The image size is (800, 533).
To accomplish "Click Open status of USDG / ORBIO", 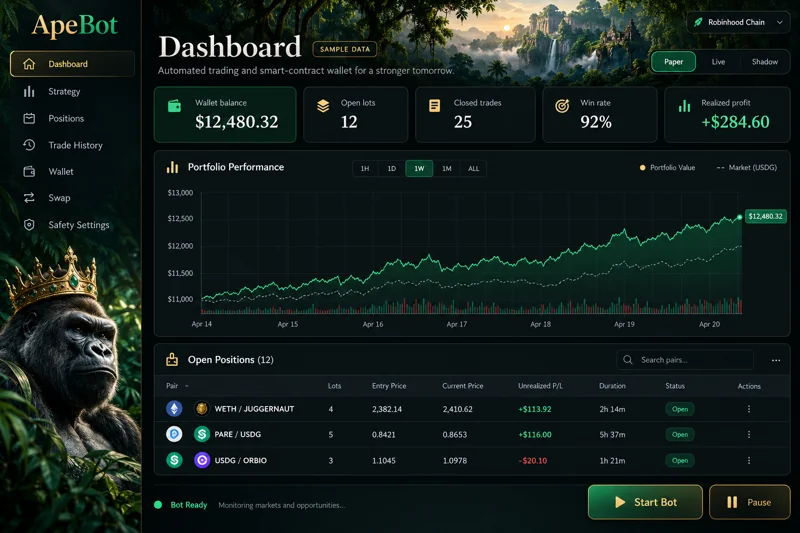I will pyautogui.click(x=680, y=461).
